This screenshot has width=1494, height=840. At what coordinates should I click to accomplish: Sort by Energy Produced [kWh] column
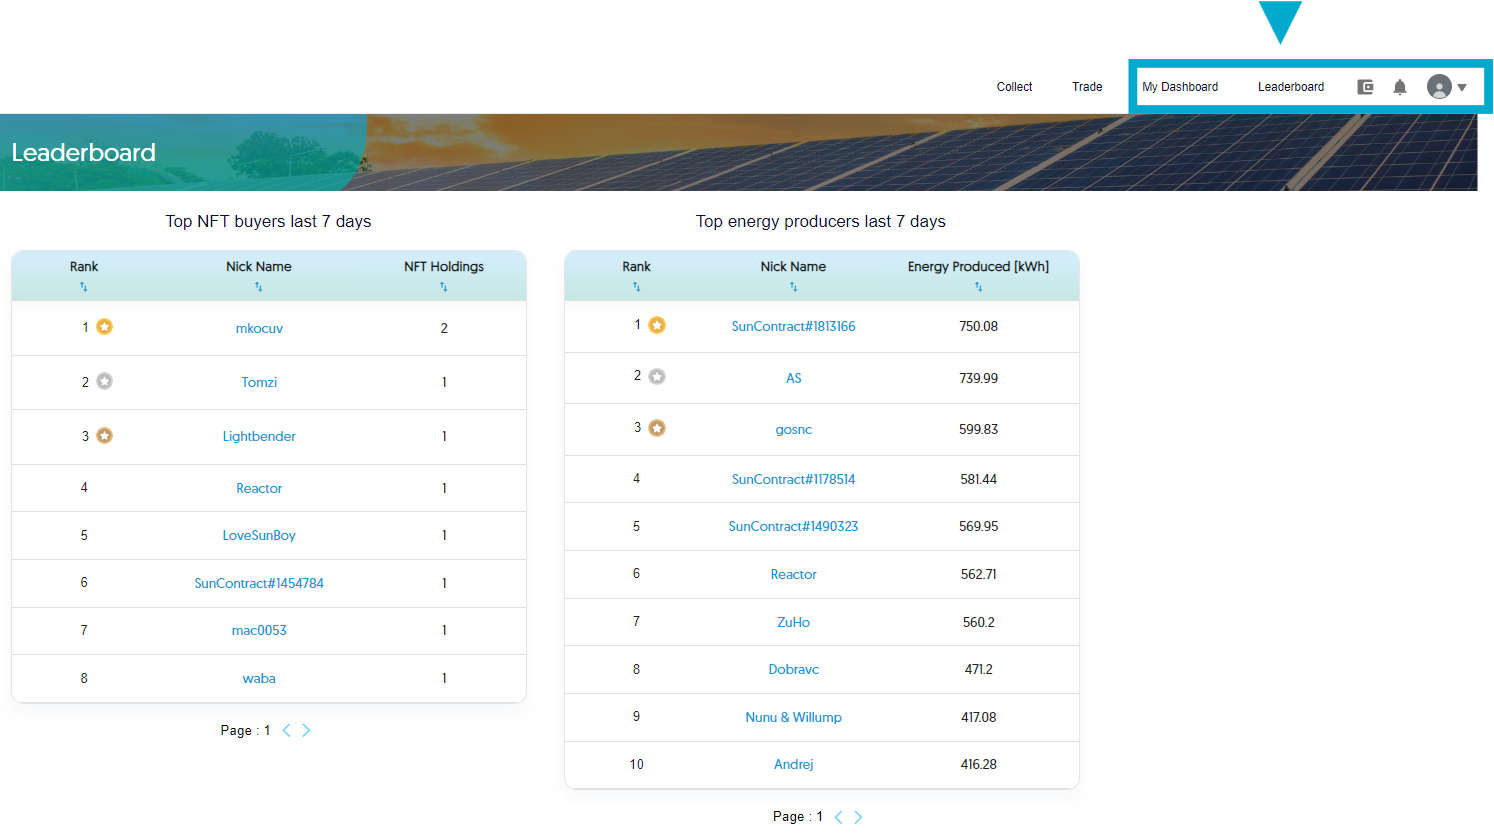pyautogui.click(x=978, y=287)
